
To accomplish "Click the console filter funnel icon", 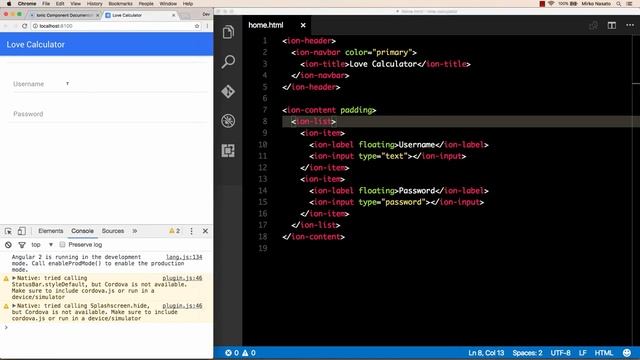I will tap(22, 245).
